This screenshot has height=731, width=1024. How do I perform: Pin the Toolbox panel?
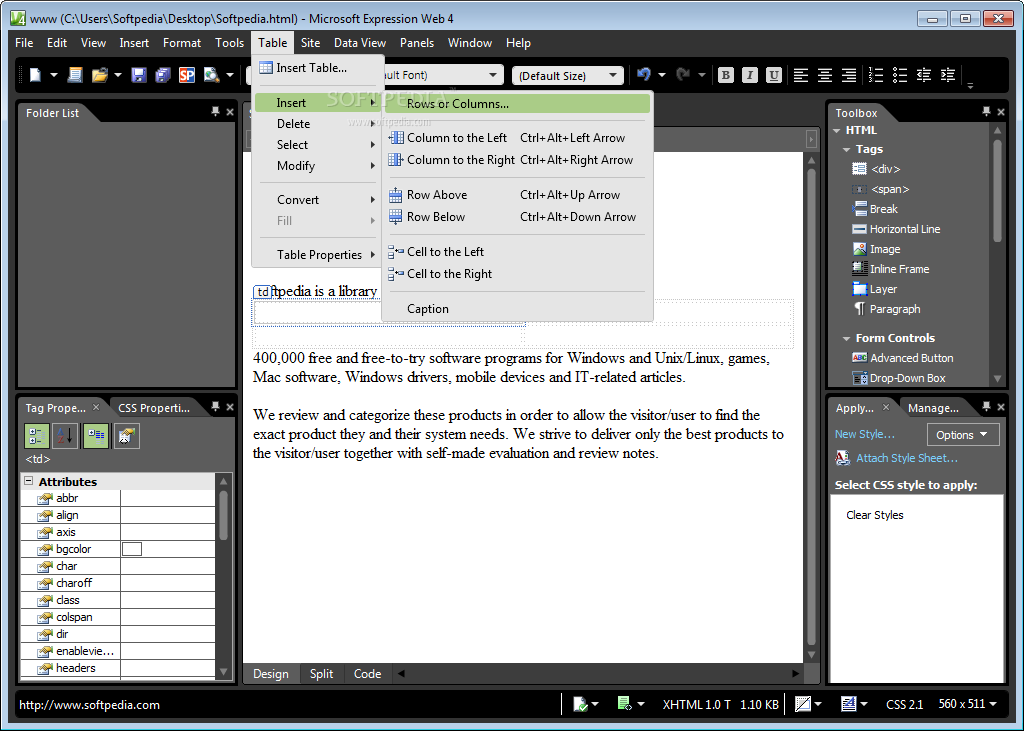(986, 112)
